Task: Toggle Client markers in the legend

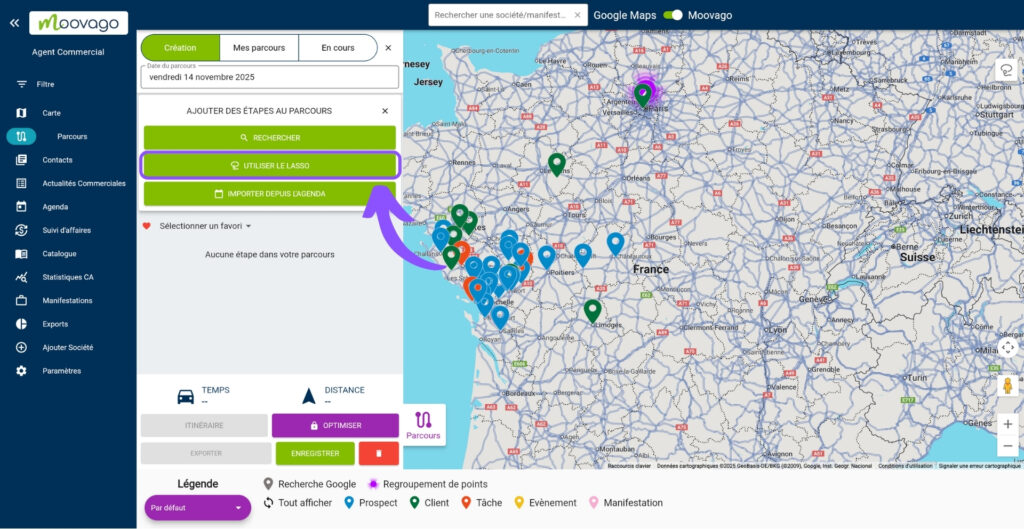Action: coord(429,503)
